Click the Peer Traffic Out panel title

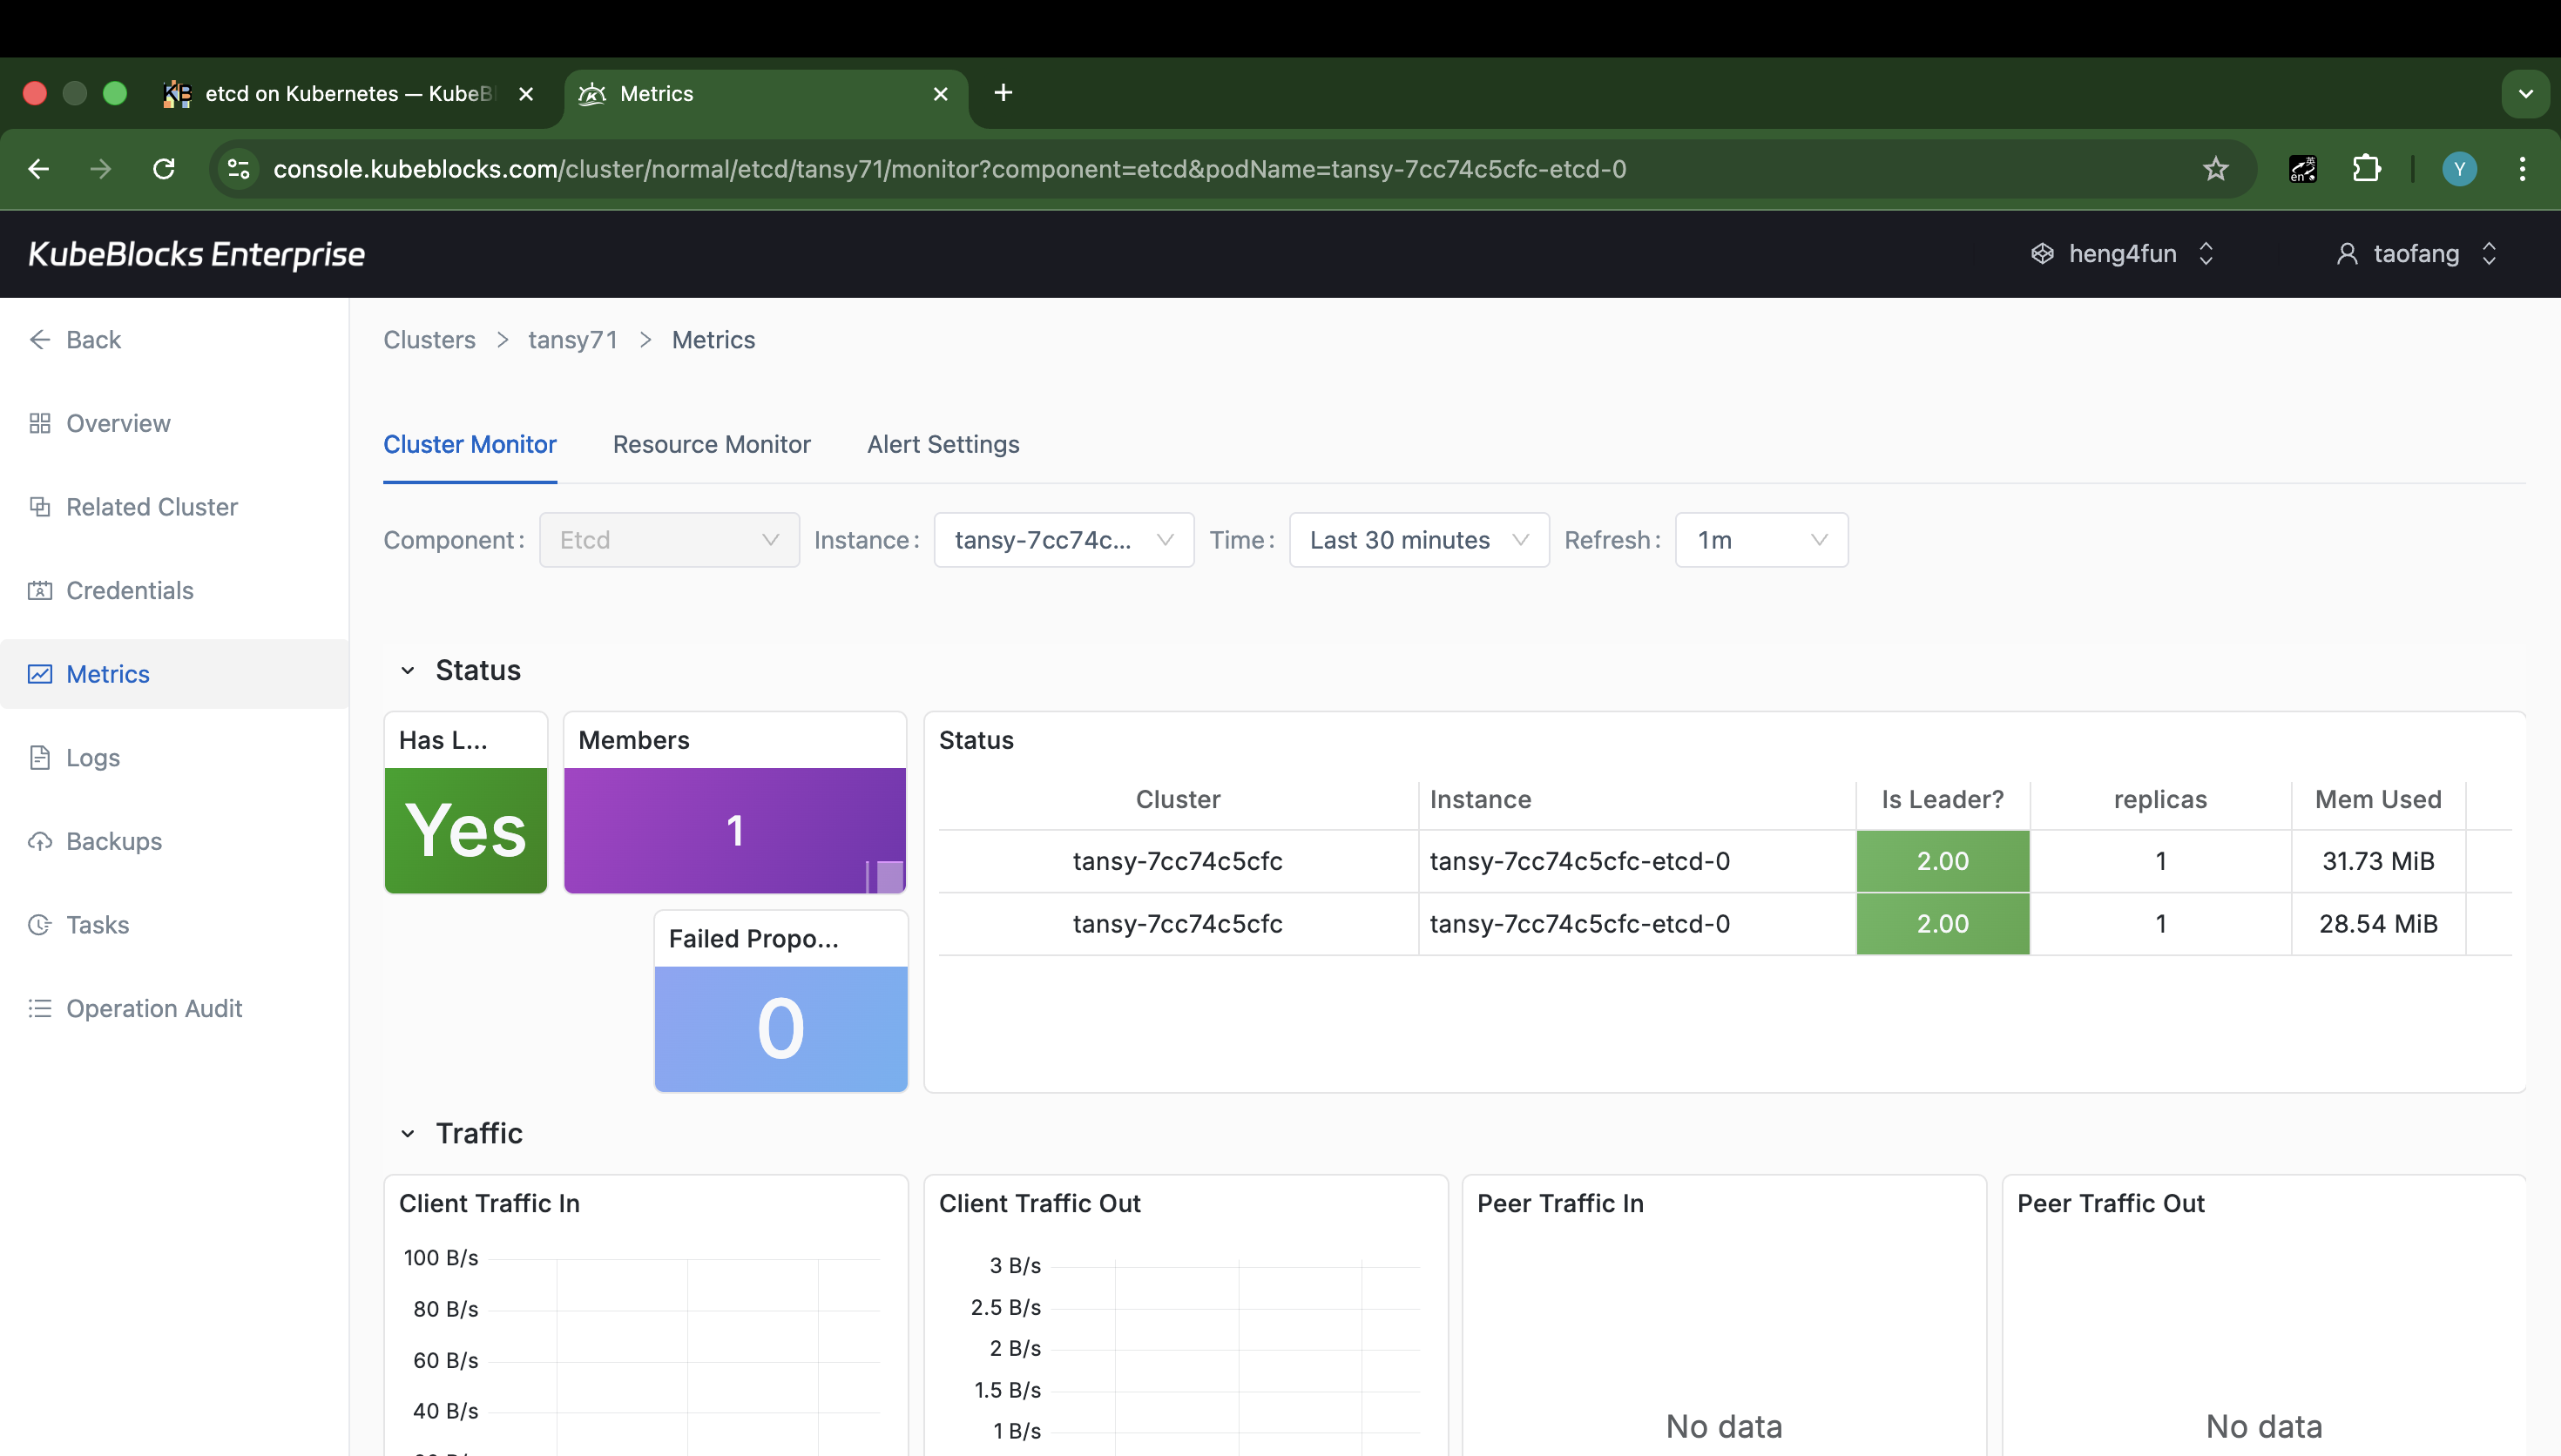point(2110,1203)
